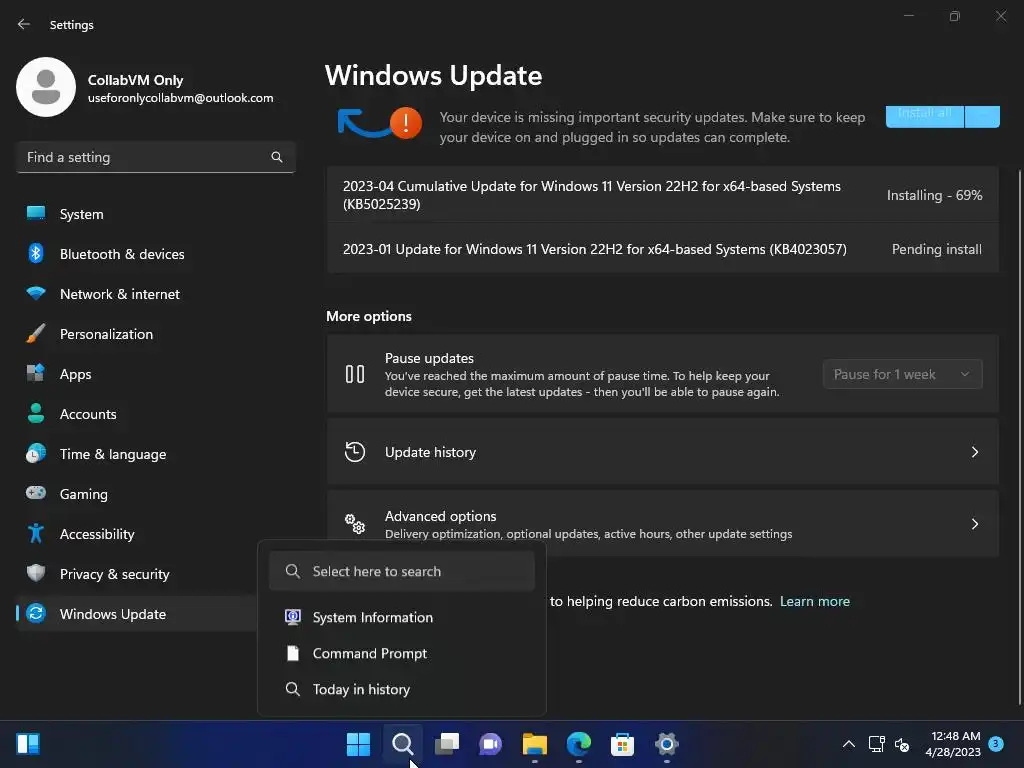1024x768 pixels.
Task: Click the Settings page vertical scrollbar
Action: point(1019,438)
